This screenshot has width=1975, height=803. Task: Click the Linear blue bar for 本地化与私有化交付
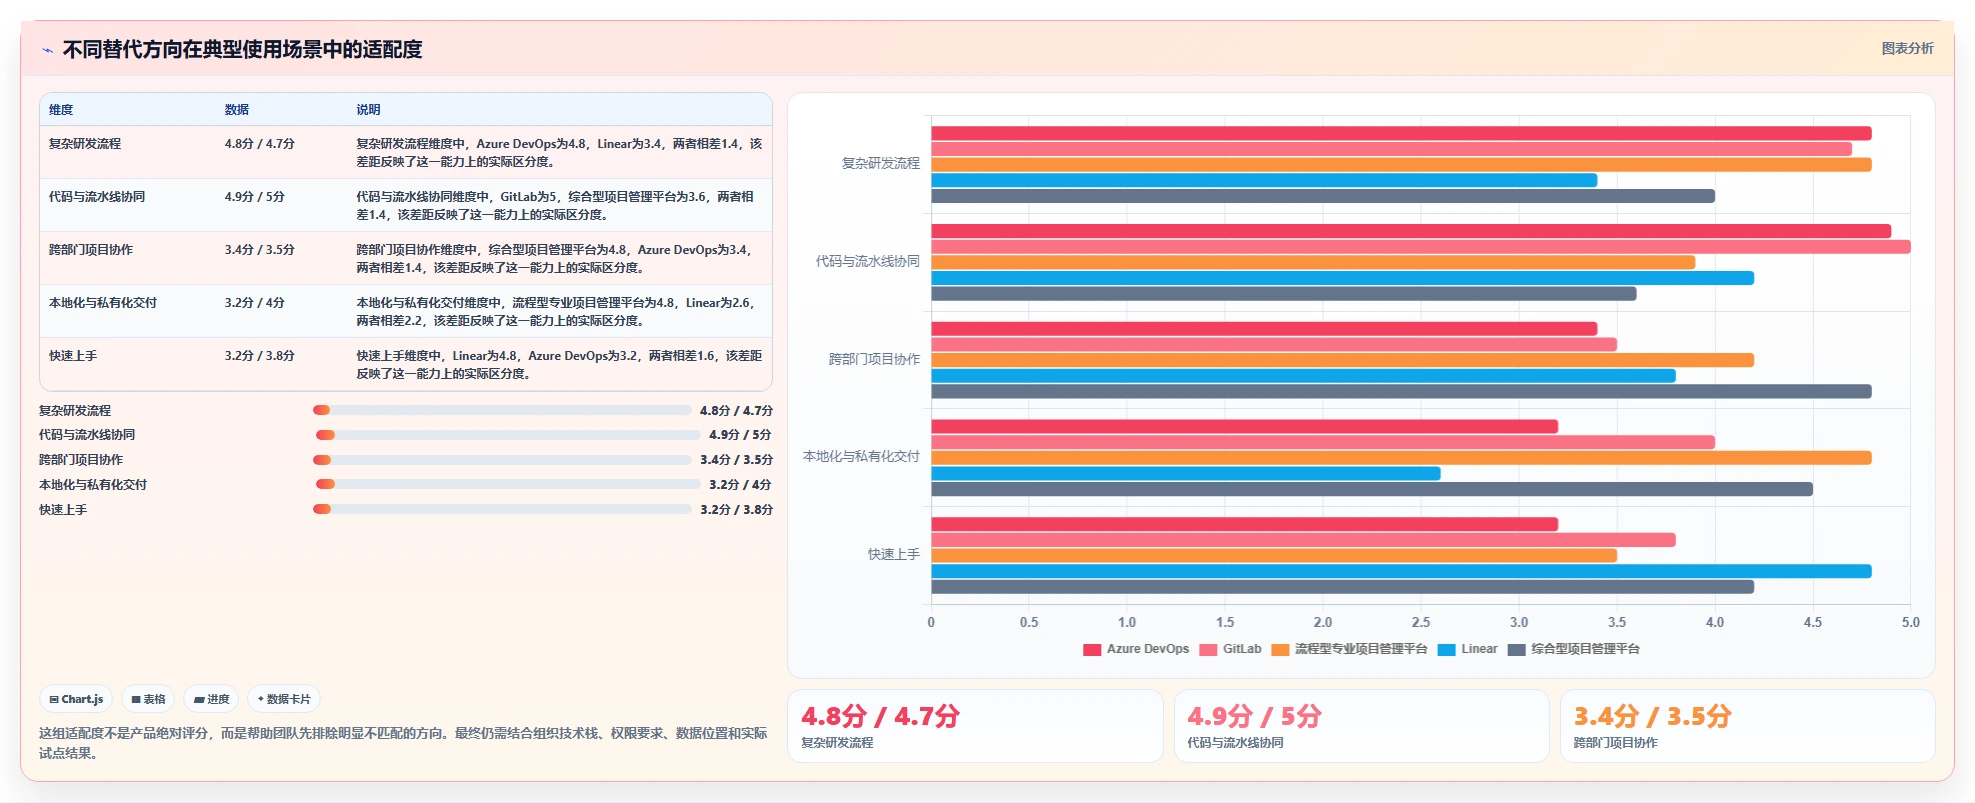pyautogui.click(x=1186, y=473)
